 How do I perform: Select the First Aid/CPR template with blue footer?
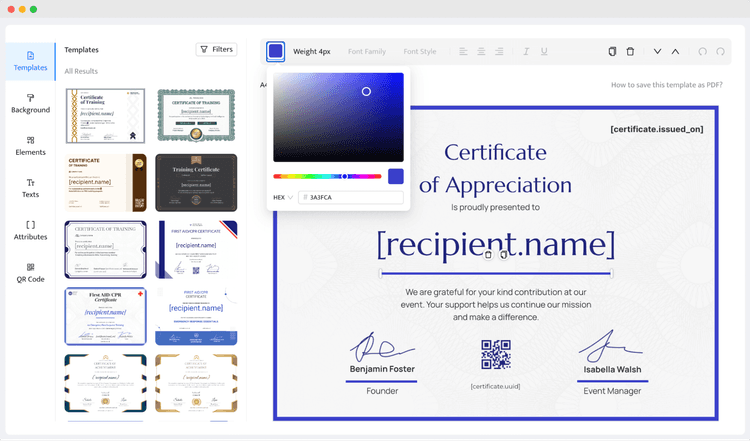pos(196,316)
